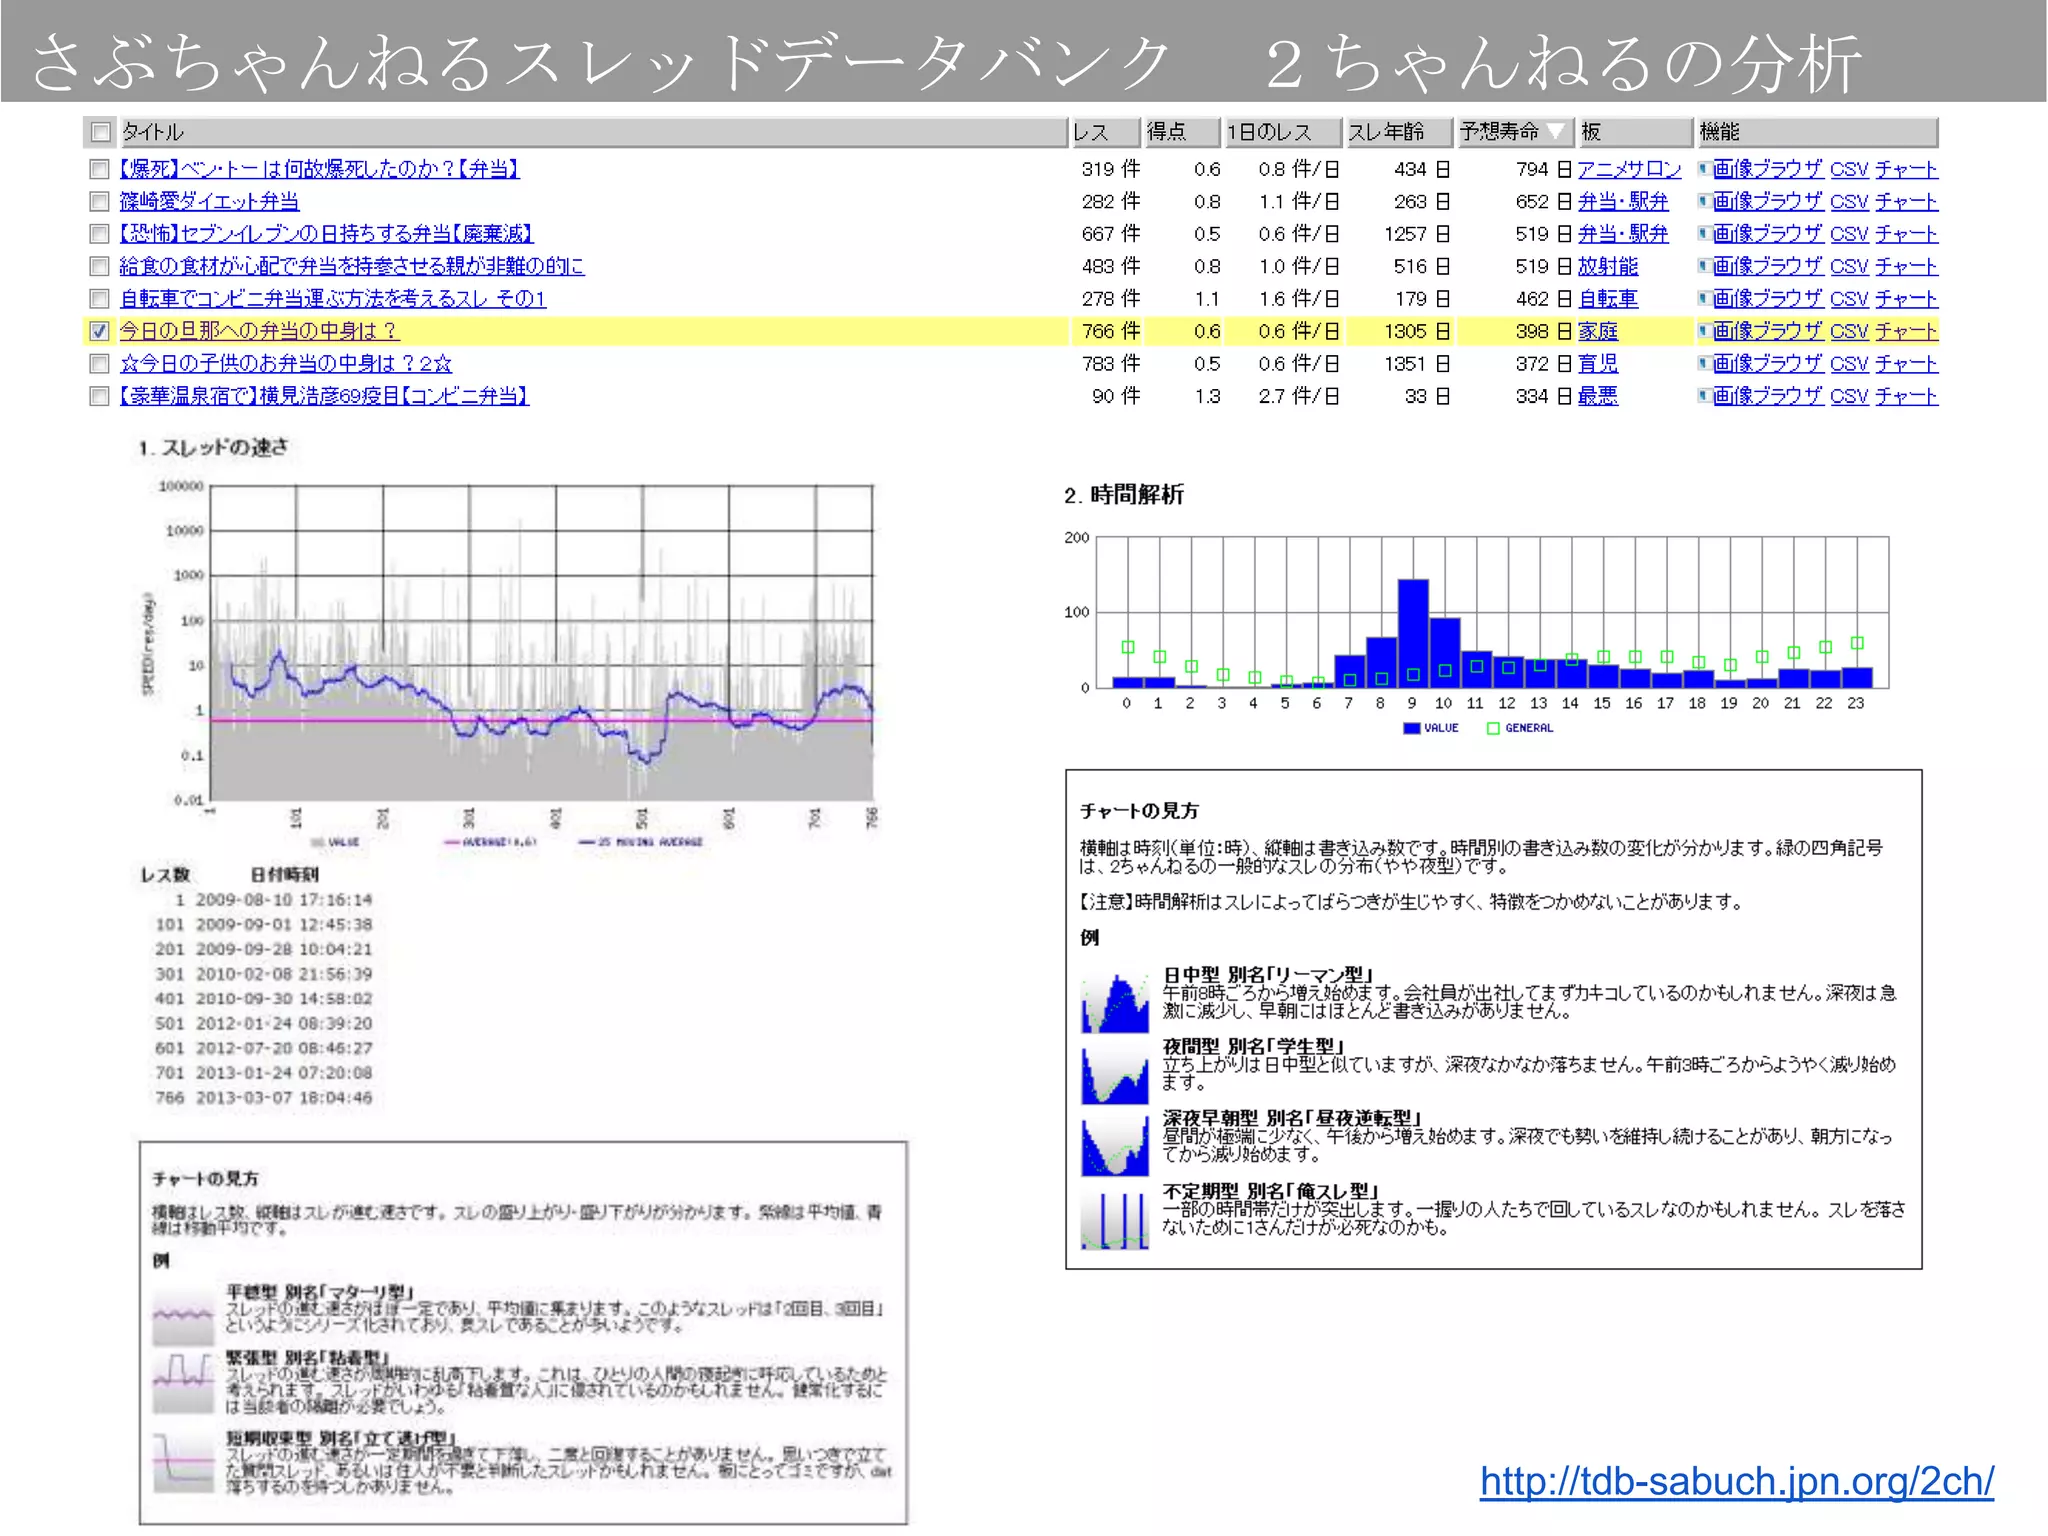Open the tdb-sabuch.jpn.org/2ch link
This screenshot has width=2048, height=1536.
pos(1737,1481)
